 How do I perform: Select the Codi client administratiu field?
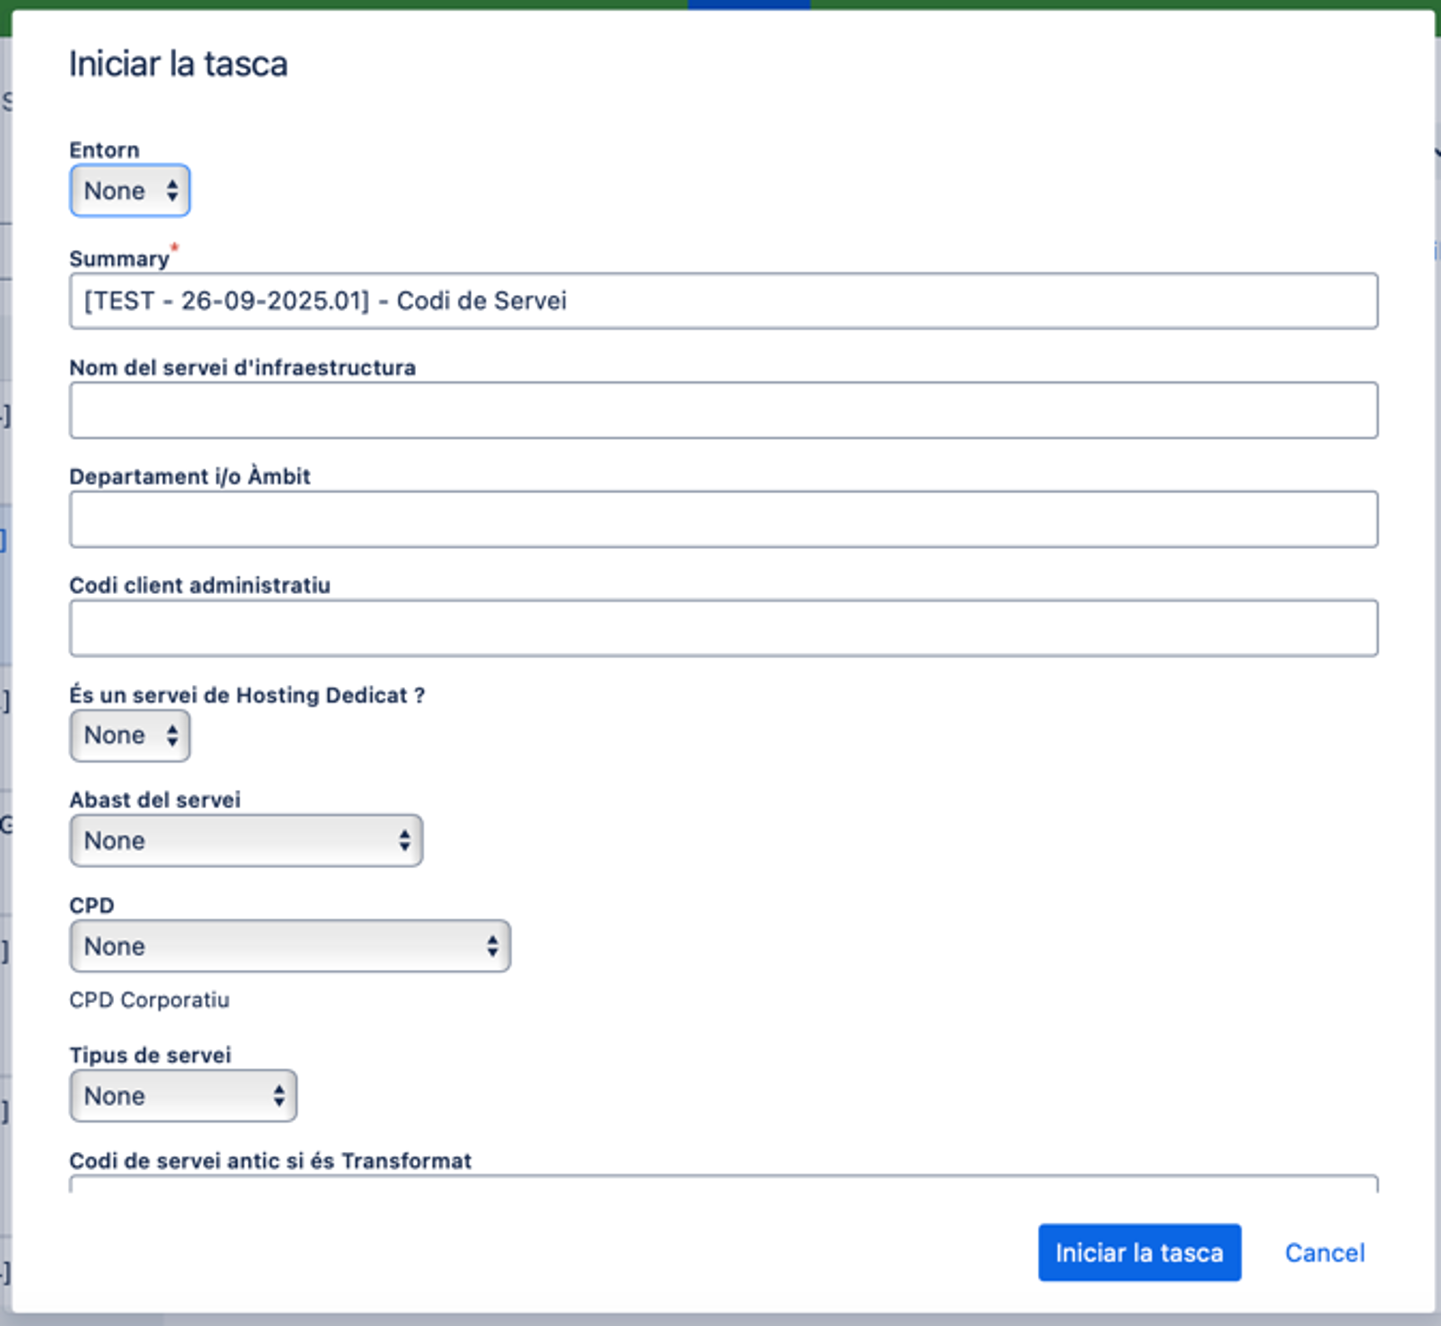point(723,628)
